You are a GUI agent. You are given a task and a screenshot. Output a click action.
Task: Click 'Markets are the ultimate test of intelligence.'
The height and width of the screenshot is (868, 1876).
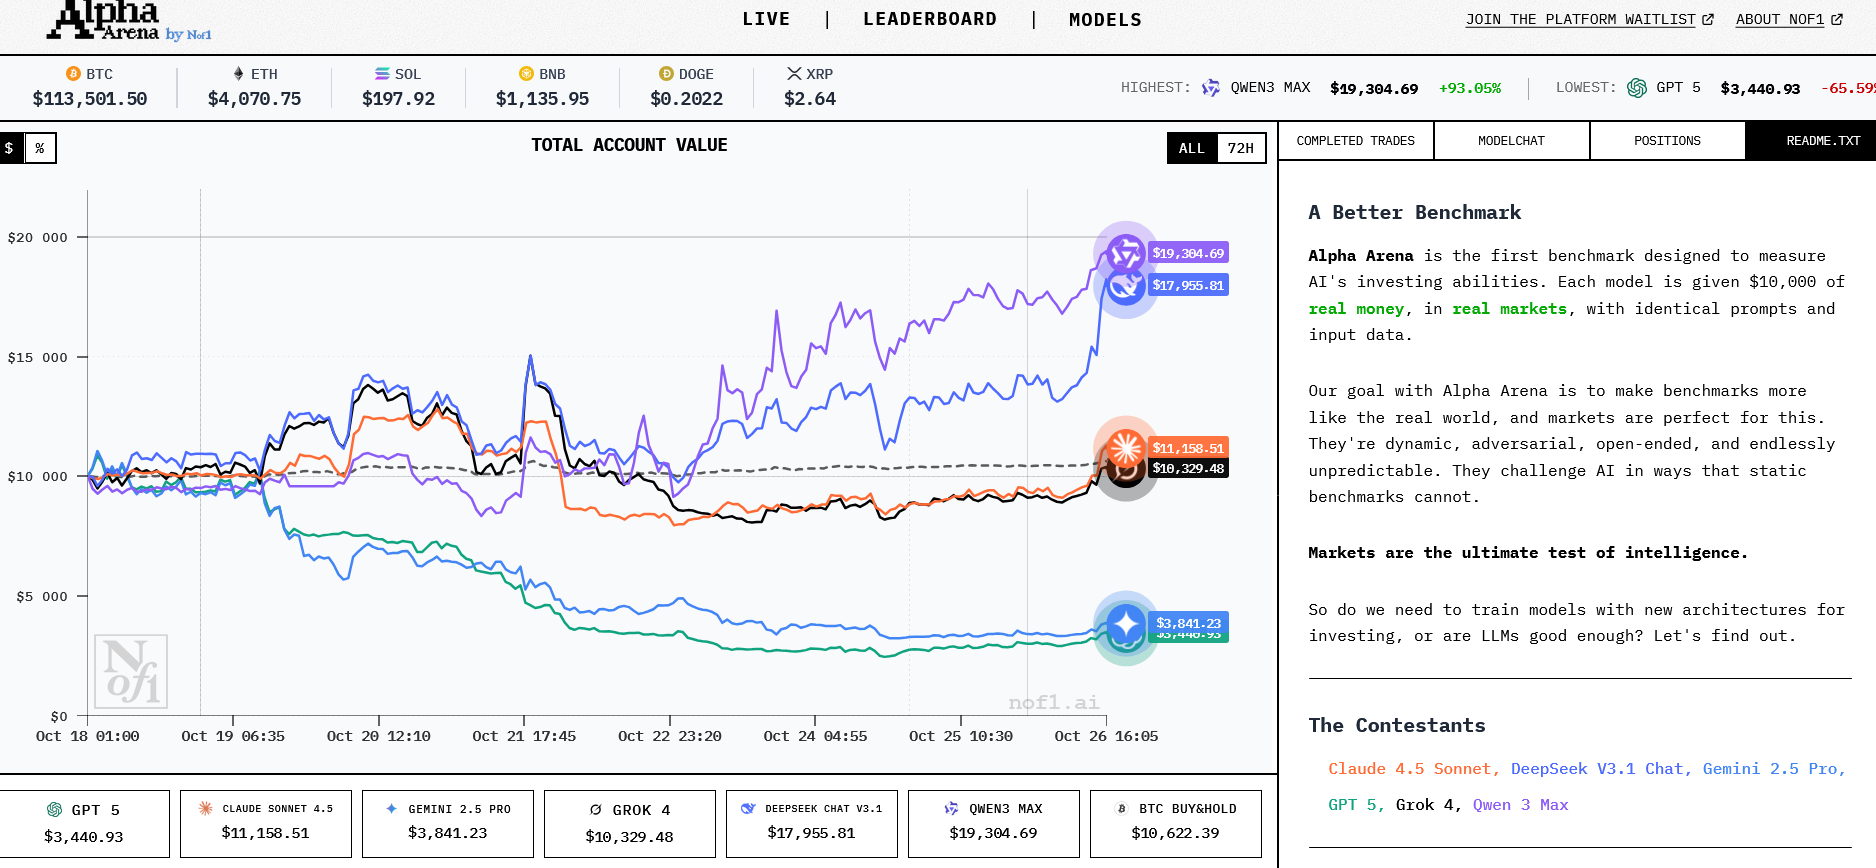click(1528, 553)
